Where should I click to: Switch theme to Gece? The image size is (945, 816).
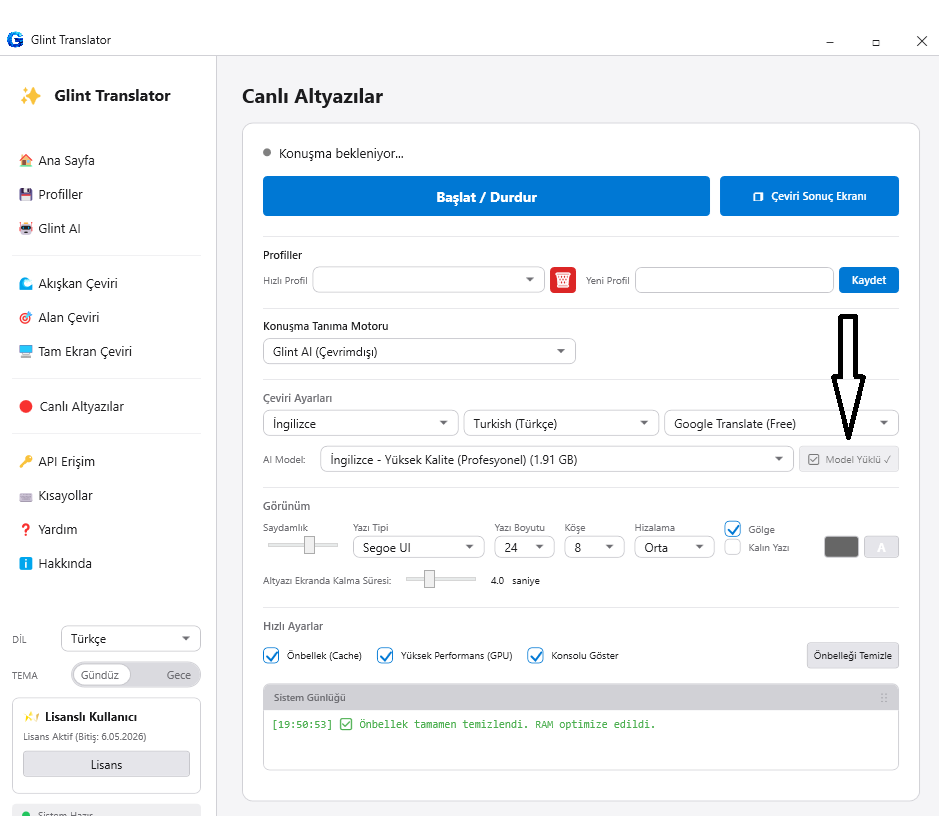click(178, 675)
